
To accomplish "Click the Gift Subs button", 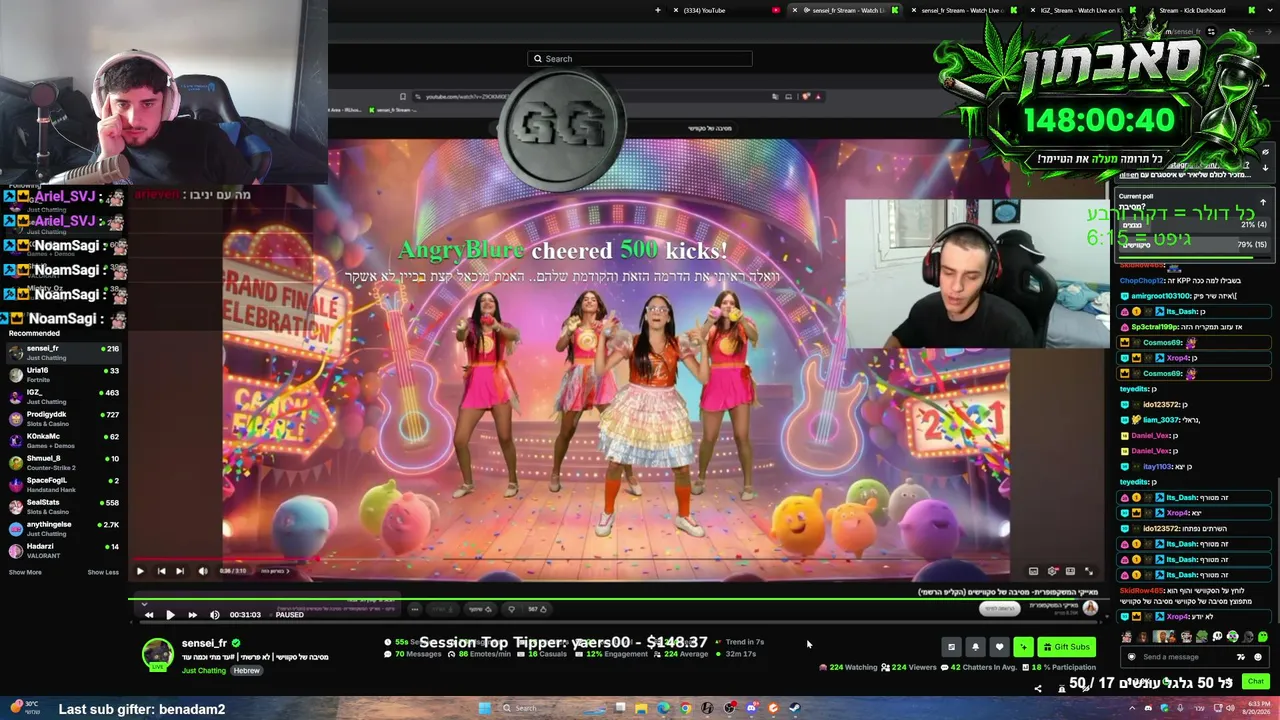I will click(1066, 647).
